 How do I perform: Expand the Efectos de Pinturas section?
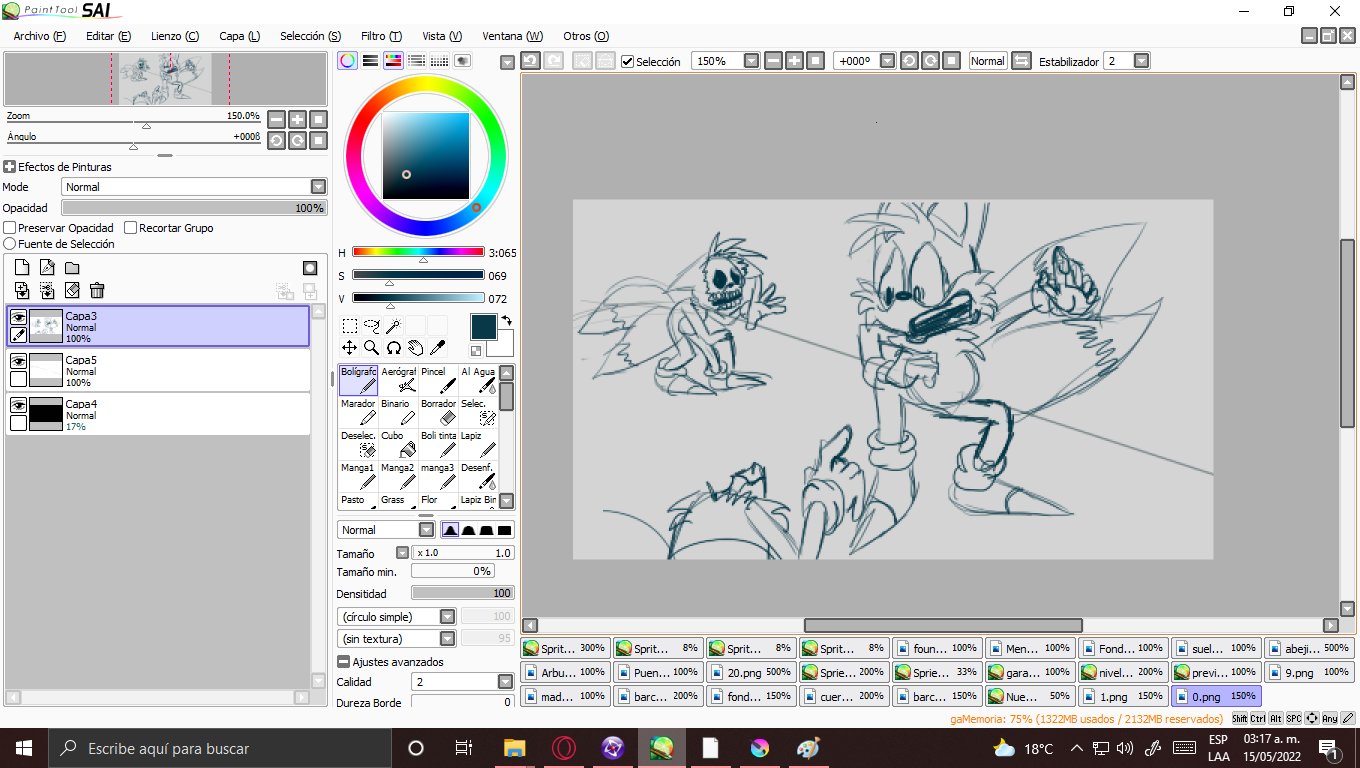point(9,167)
